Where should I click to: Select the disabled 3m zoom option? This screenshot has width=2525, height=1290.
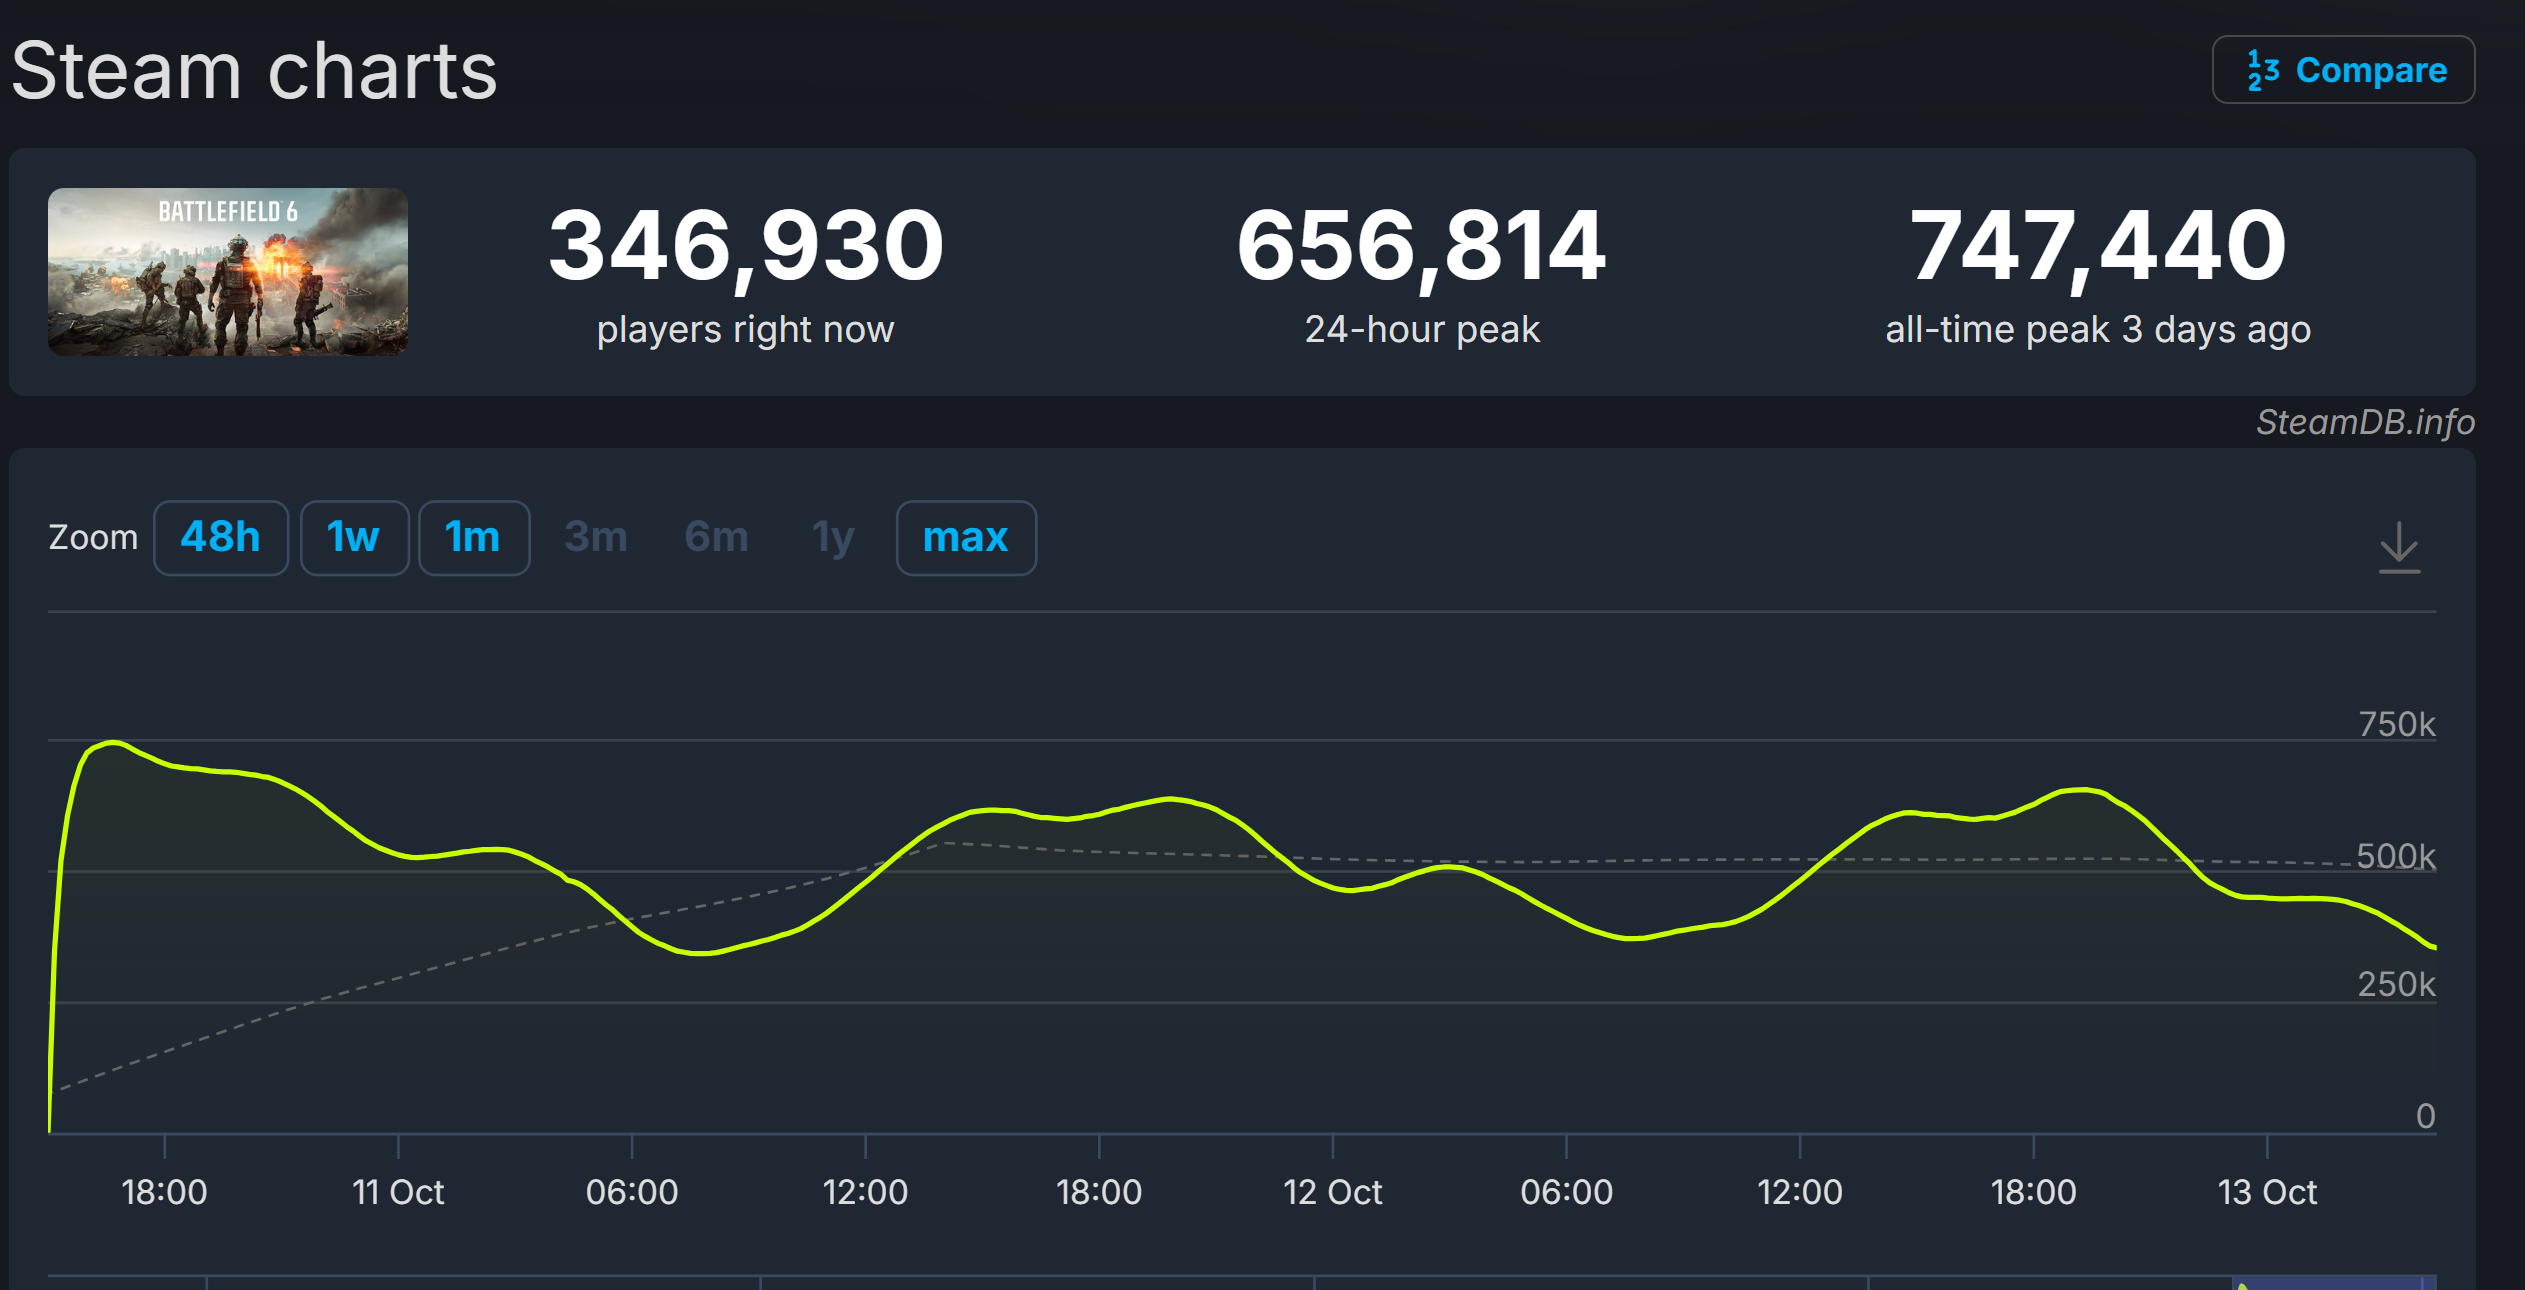tap(596, 538)
